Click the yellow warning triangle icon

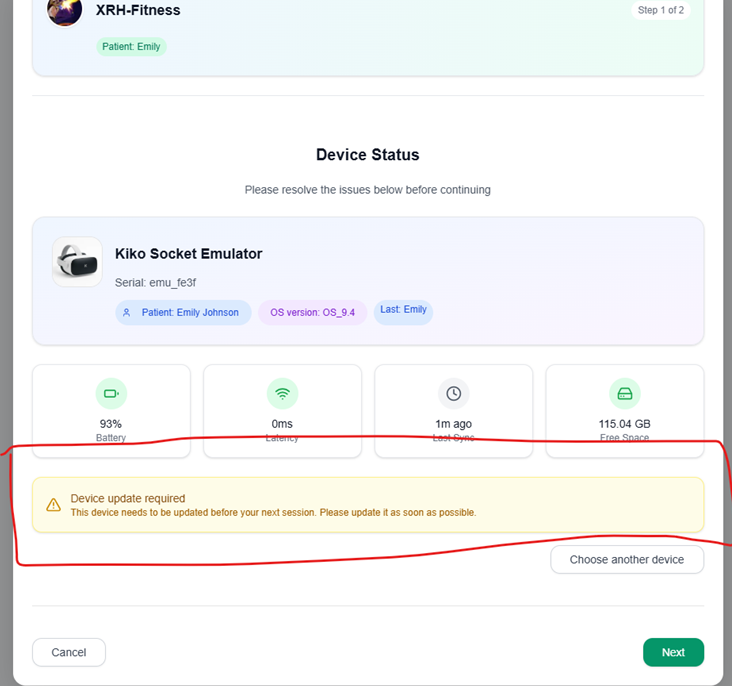tap(53, 505)
